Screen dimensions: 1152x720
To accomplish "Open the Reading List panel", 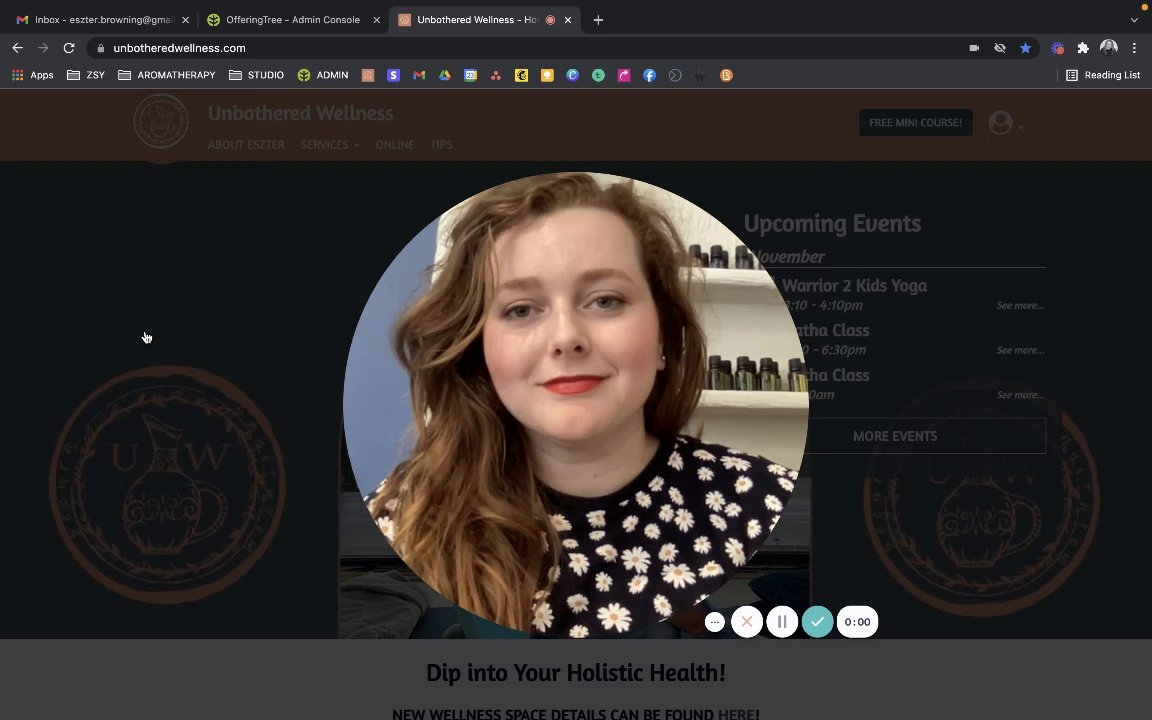I will coord(1103,75).
